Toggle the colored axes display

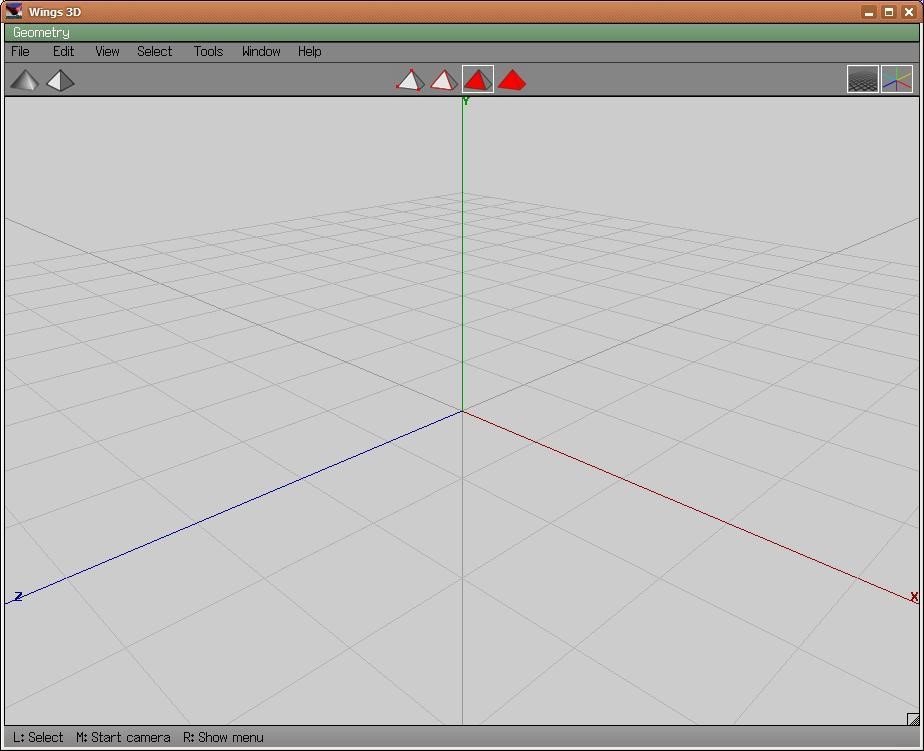pyautogui.click(x=897, y=80)
